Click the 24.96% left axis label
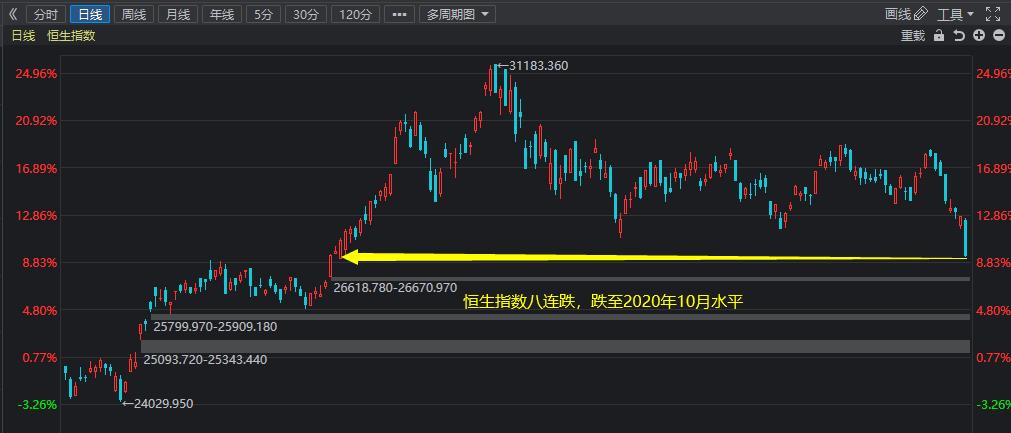 pos(37,73)
